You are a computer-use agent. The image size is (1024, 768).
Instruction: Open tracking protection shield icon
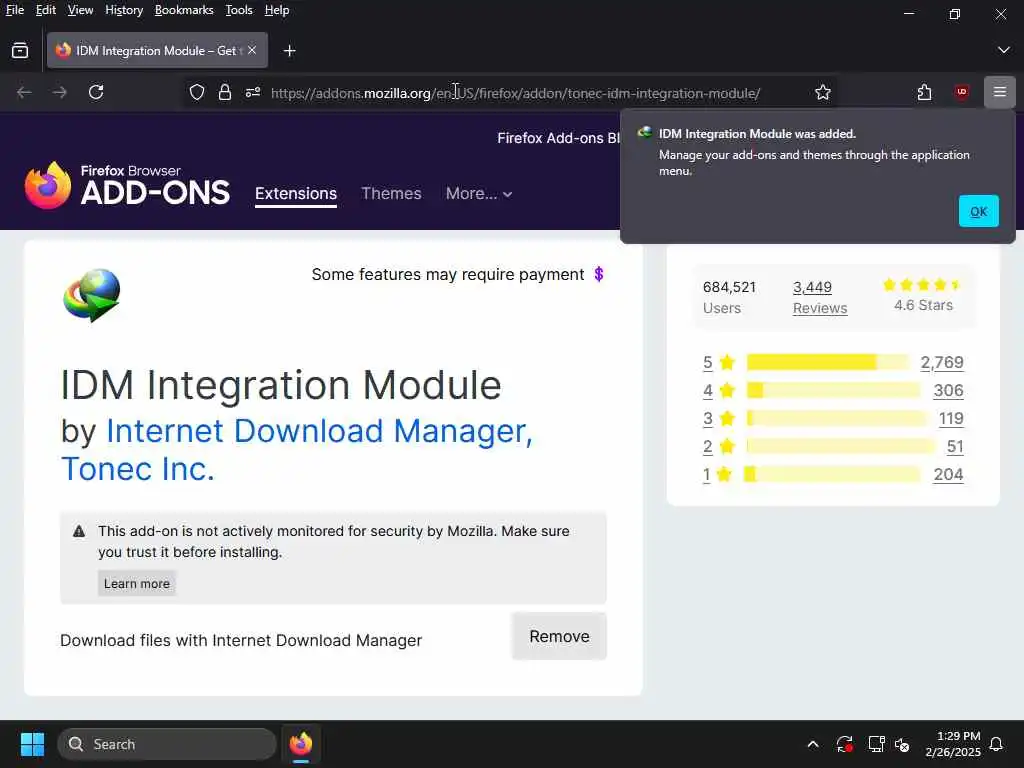pyautogui.click(x=197, y=93)
